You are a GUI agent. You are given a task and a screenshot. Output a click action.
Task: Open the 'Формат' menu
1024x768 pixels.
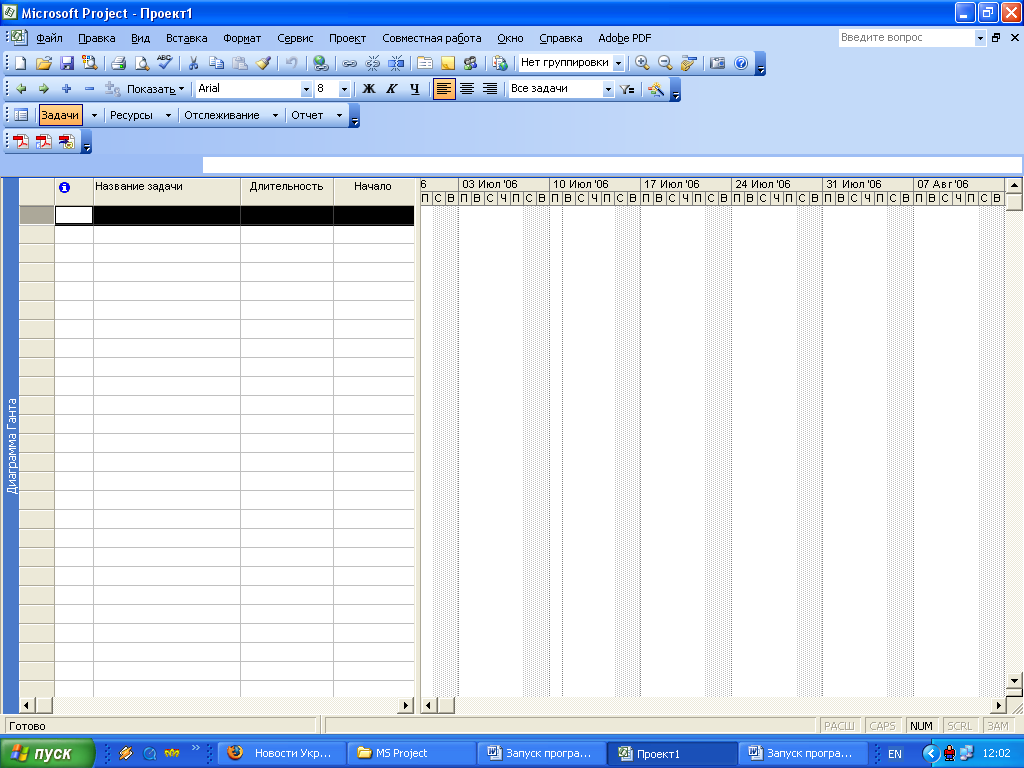tap(242, 38)
